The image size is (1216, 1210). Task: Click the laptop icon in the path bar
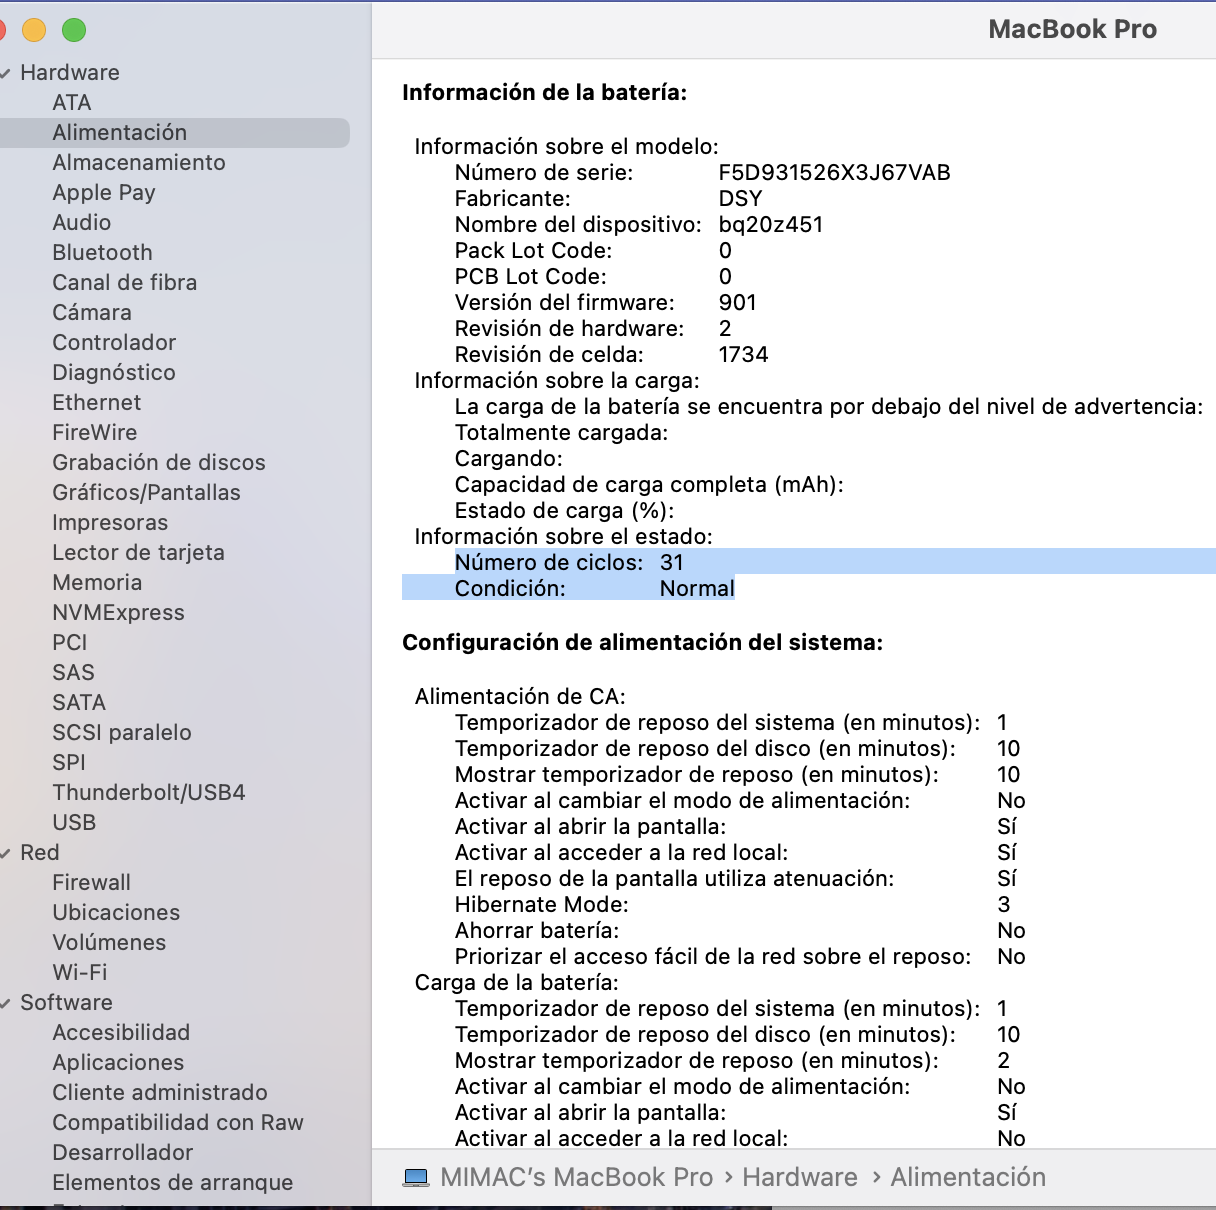416,1178
